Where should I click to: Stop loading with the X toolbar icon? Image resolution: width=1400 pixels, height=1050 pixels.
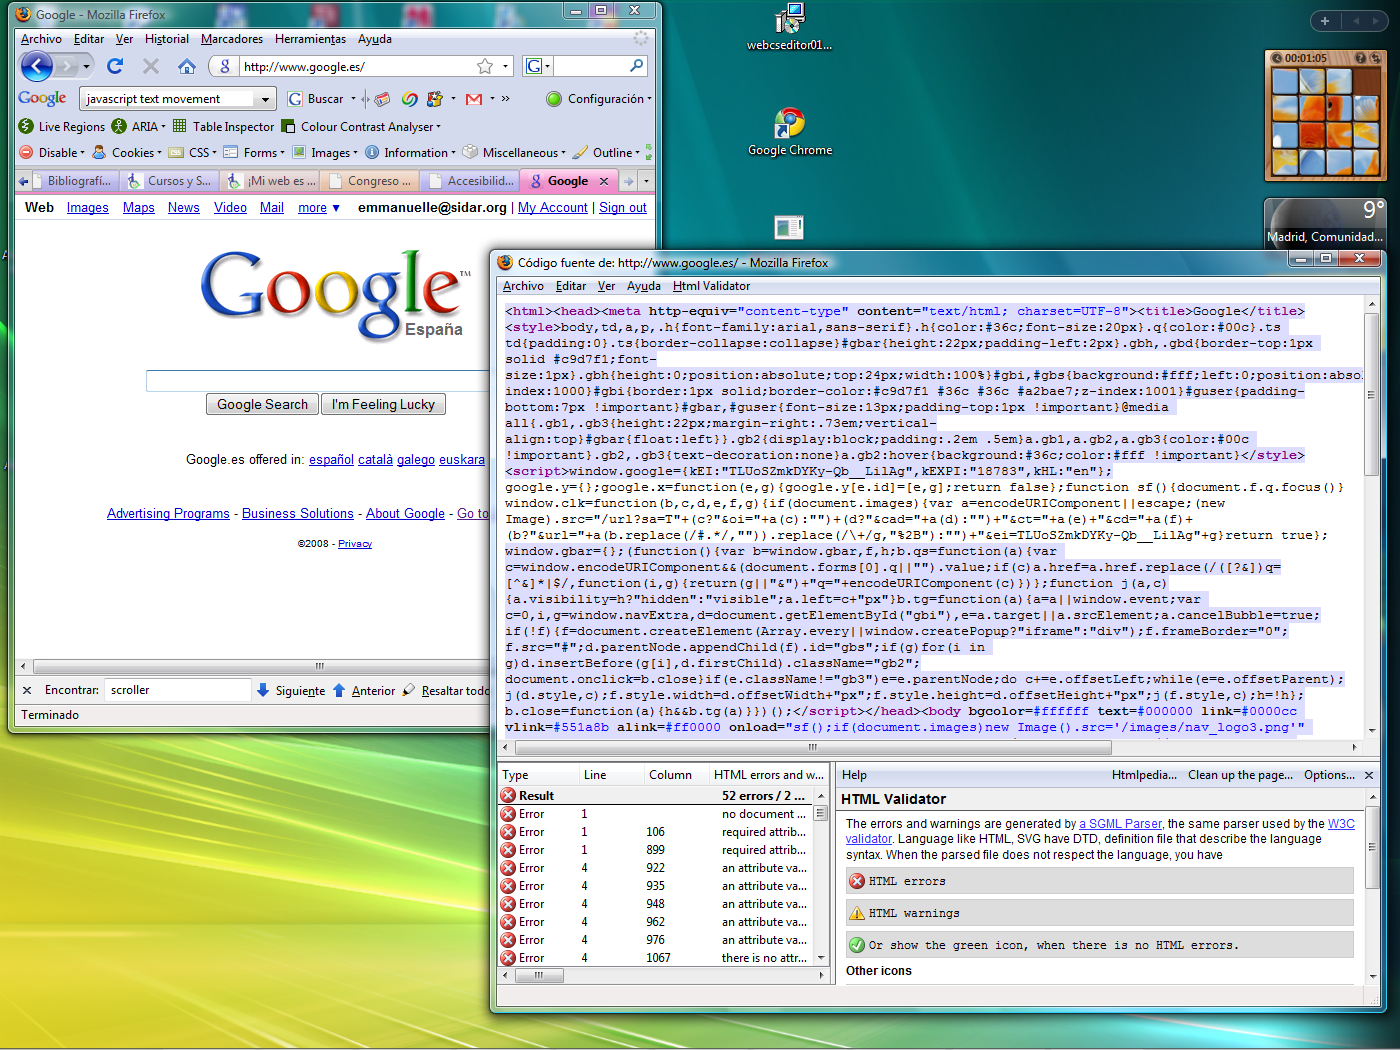[x=151, y=66]
